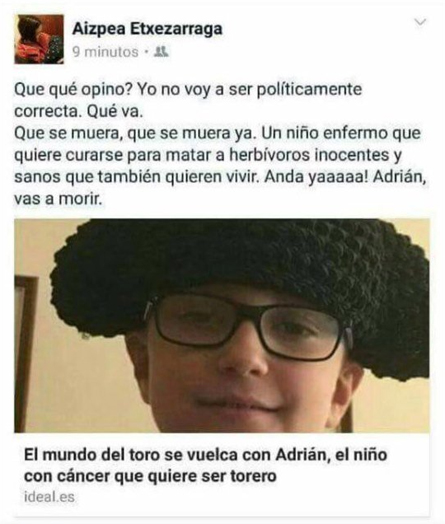Screen dimensions: 445x524
Task: Click the line starting "sanos que también quieren"
Action: [x=220, y=177]
